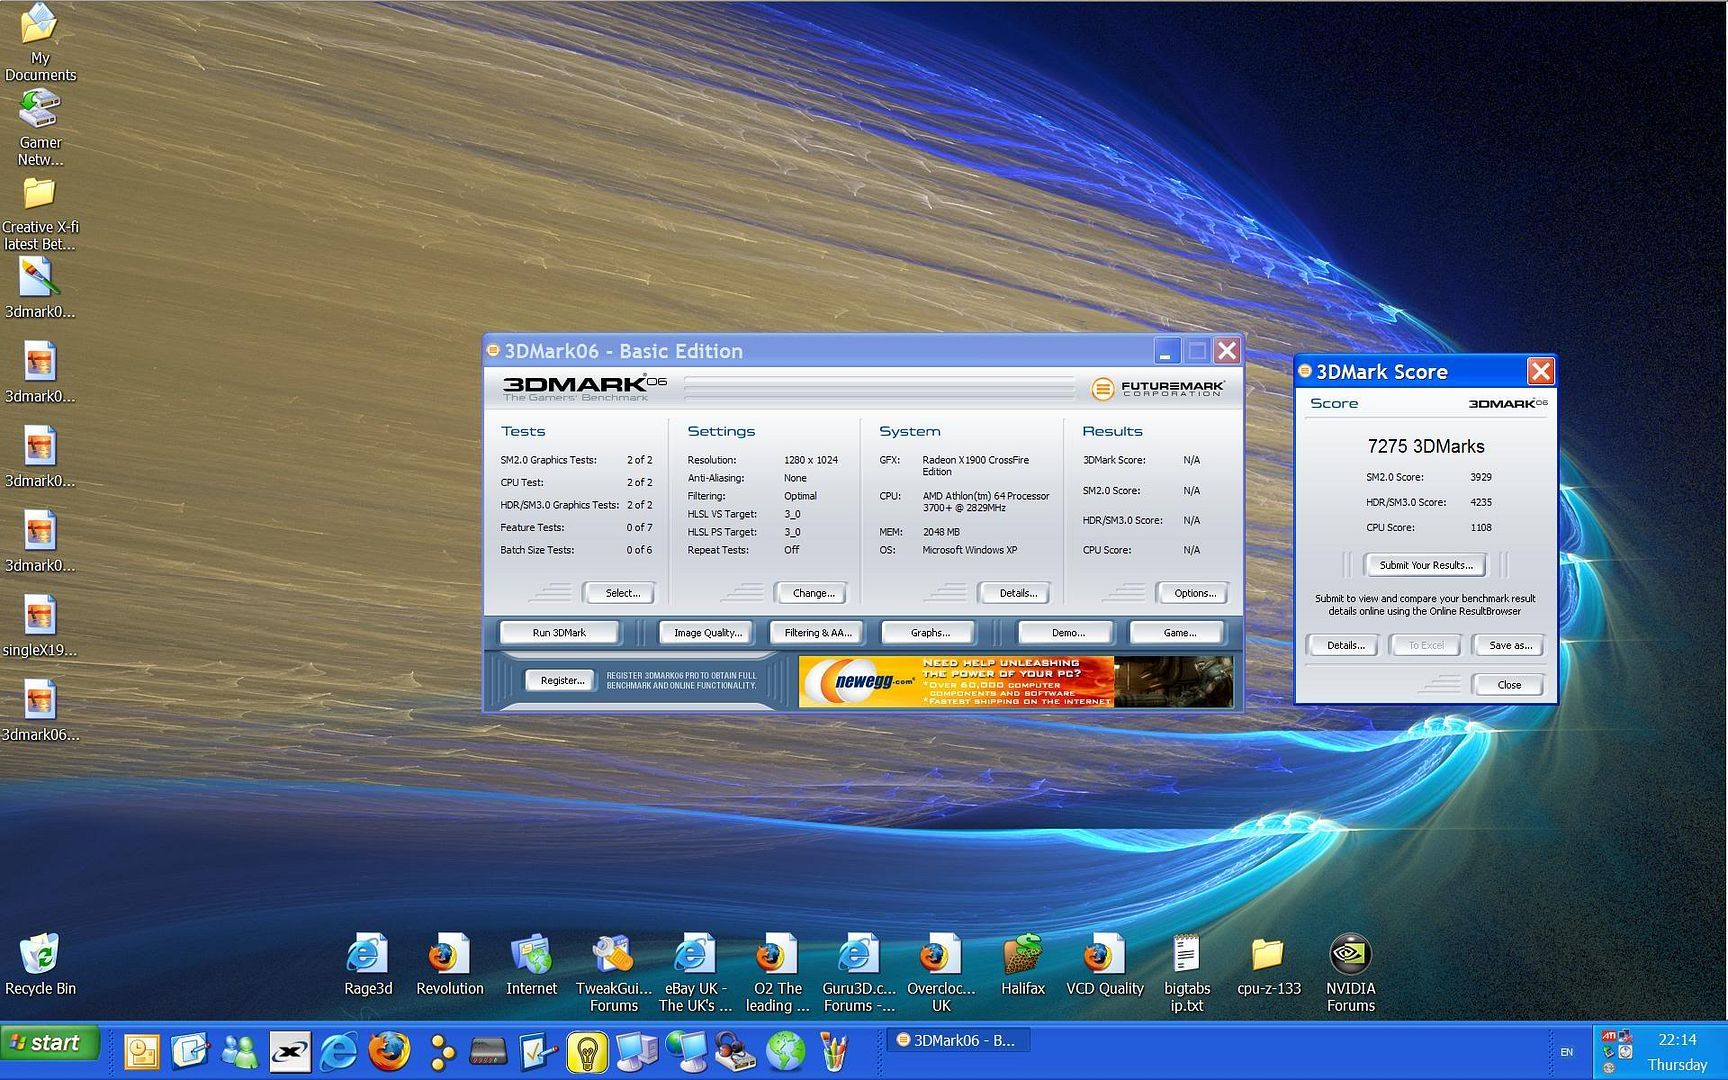This screenshot has height=1080, width=1728.
Task: Click Run 3DMark button
Action: [559, 633]
